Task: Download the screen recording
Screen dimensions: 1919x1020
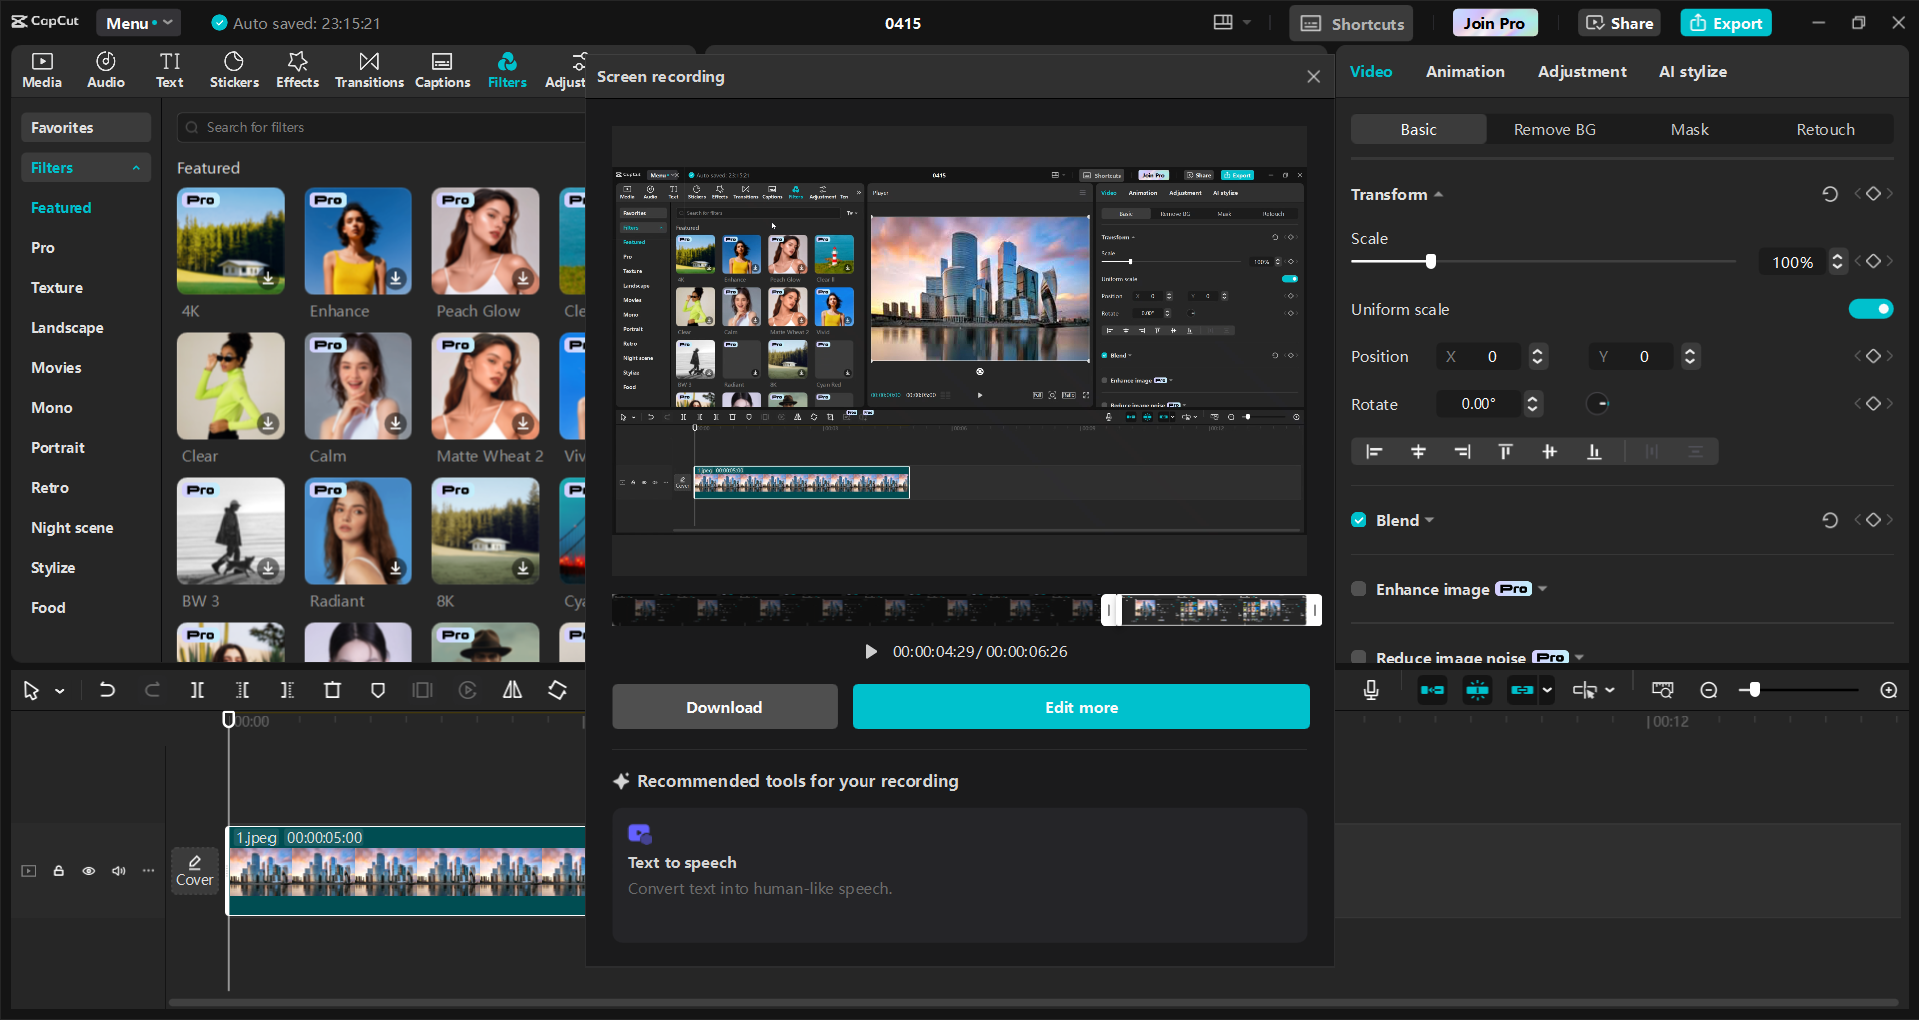Action: pyautogui.click(x=724, y=706)
